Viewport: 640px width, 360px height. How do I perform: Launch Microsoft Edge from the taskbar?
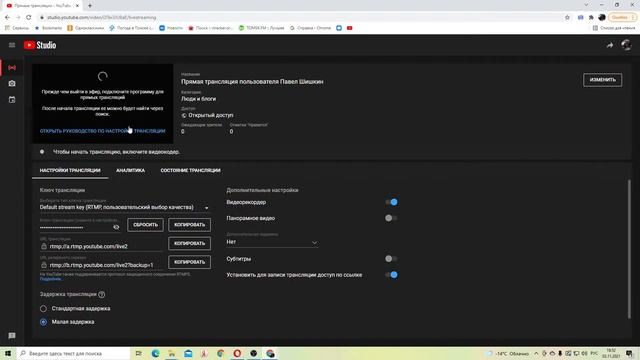pos(156,353)
